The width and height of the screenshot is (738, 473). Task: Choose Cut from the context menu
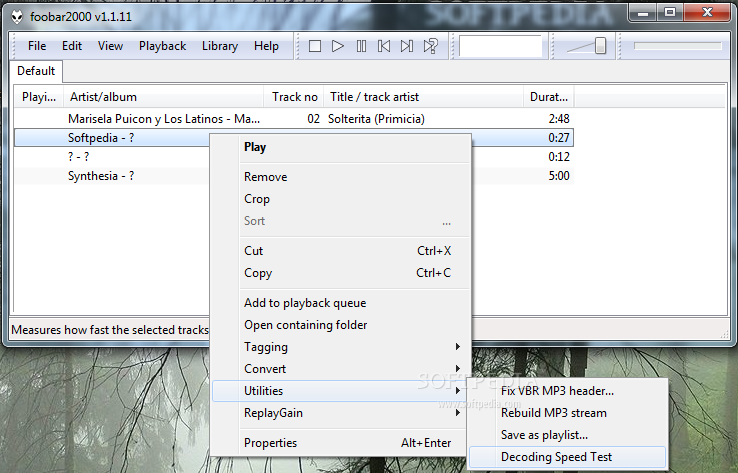click(x=341, y=251)
